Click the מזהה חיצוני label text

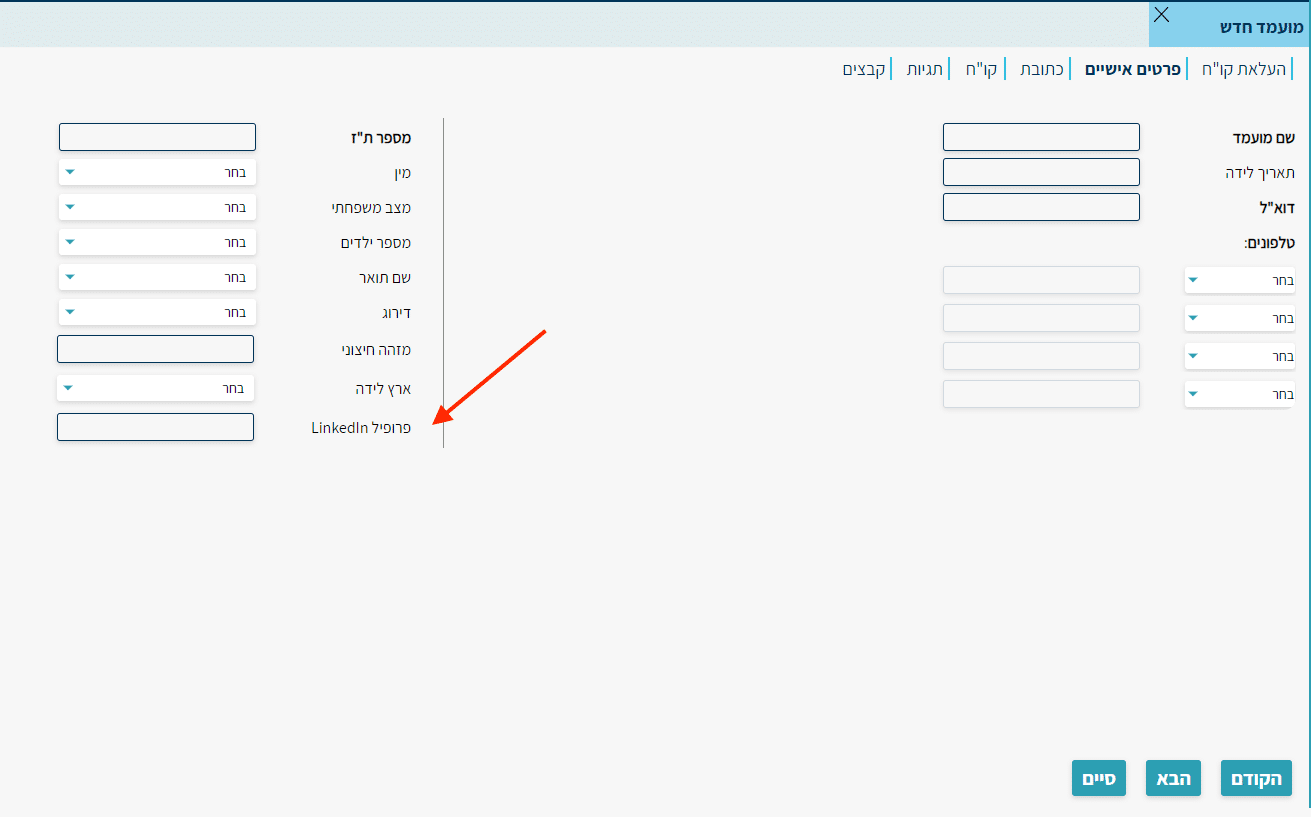pyautogui.click(x=376, y=350)
